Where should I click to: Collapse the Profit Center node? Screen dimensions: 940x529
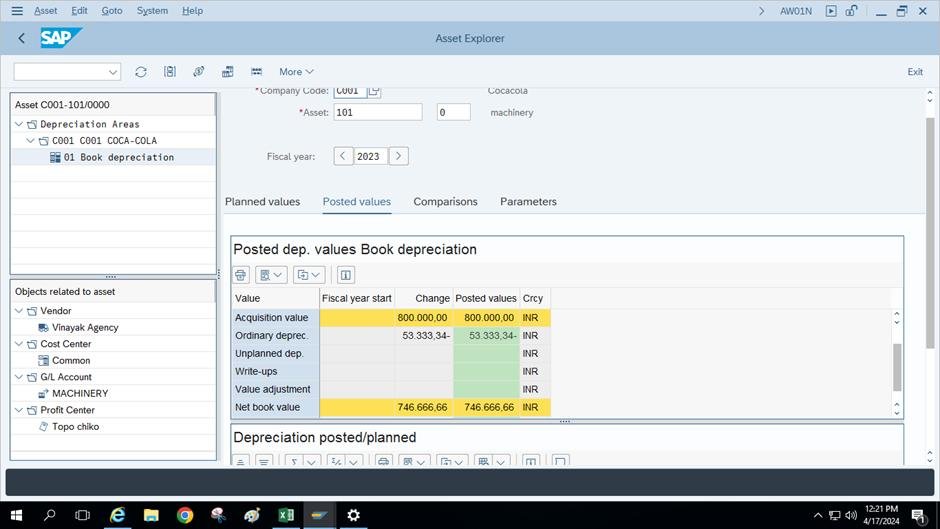[19, 410]
